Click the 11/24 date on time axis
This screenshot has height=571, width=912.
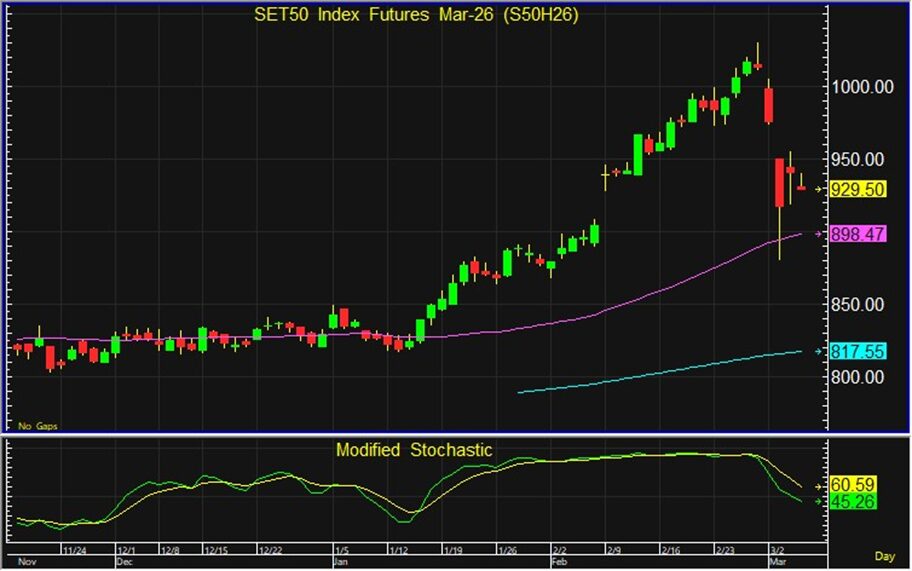pyautogui.click(x=74, y=550)
